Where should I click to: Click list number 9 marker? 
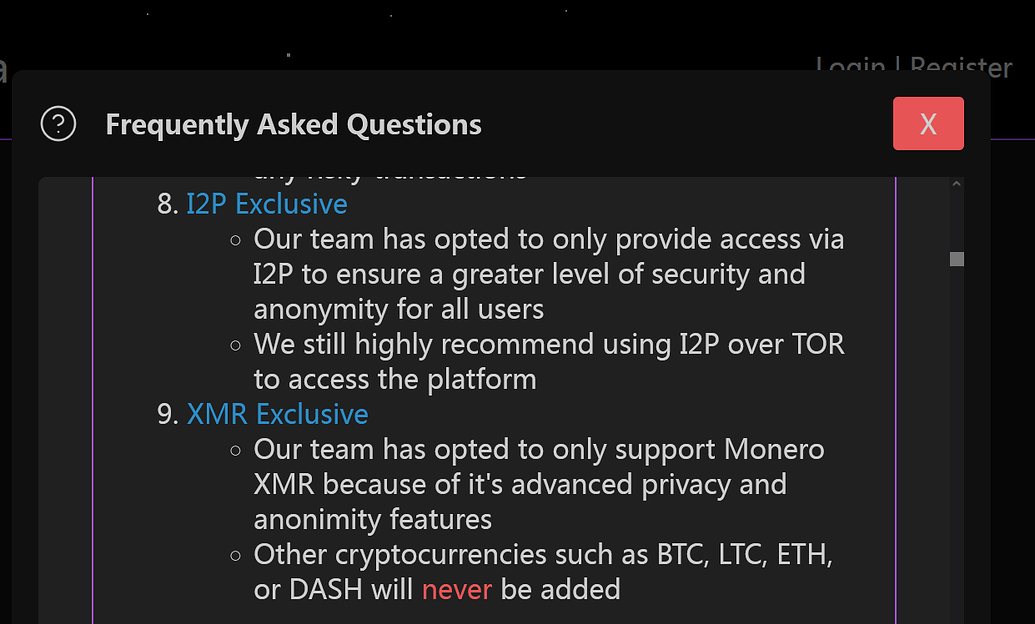pos(167,414)
